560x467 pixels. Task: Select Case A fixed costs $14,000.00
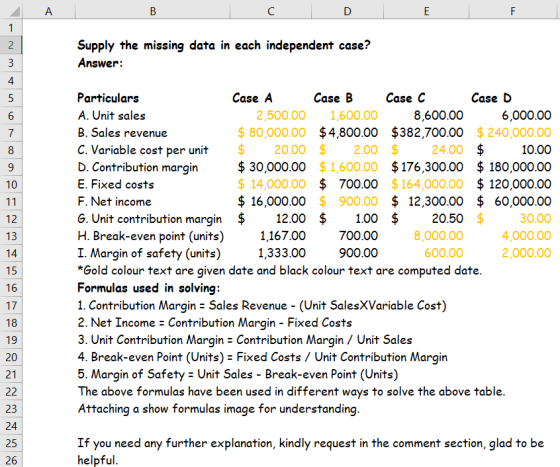(x=271, y=184)
